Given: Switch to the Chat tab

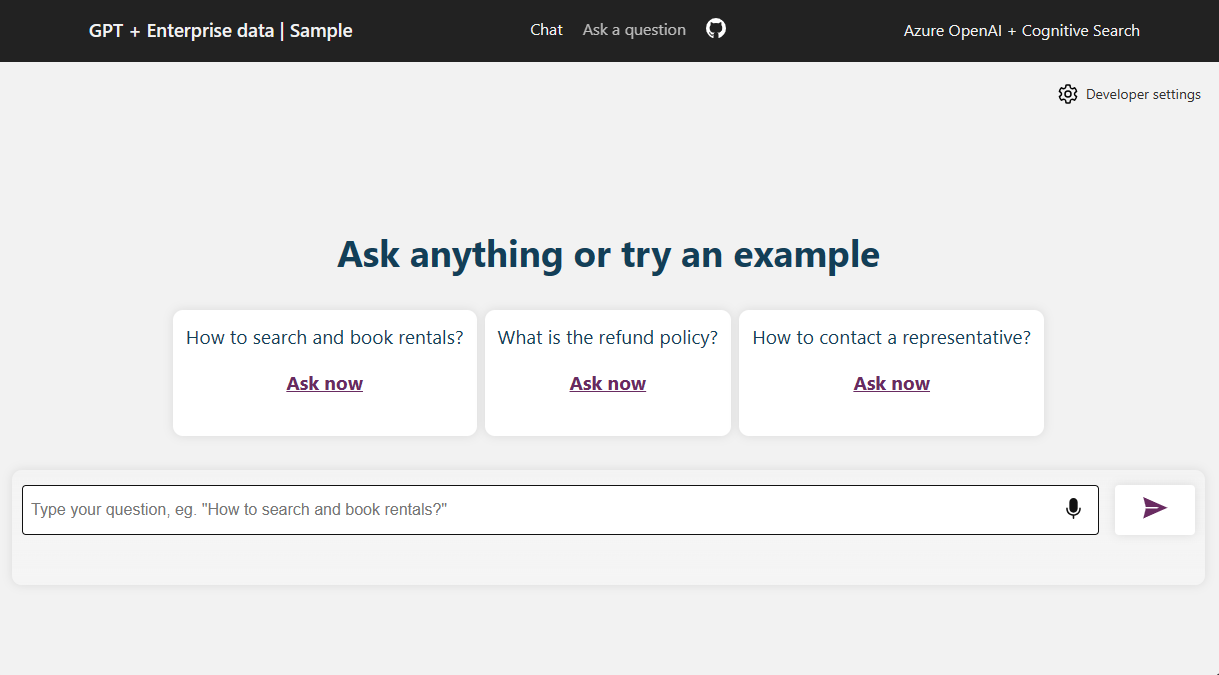Looking at the screenshot, I should coord(546,30).
